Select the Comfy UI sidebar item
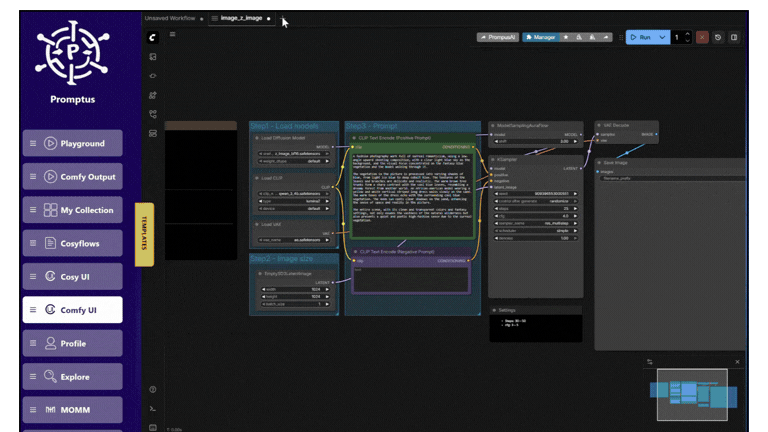768x432 pixels. tap(72, 310)
